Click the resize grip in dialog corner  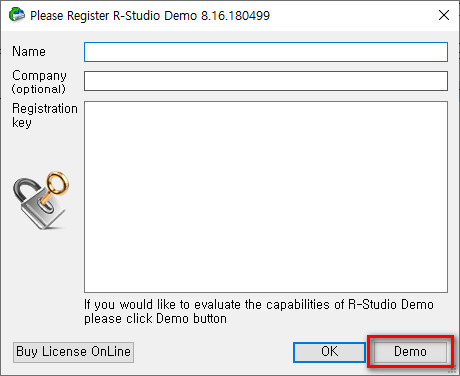pos(454,370)
